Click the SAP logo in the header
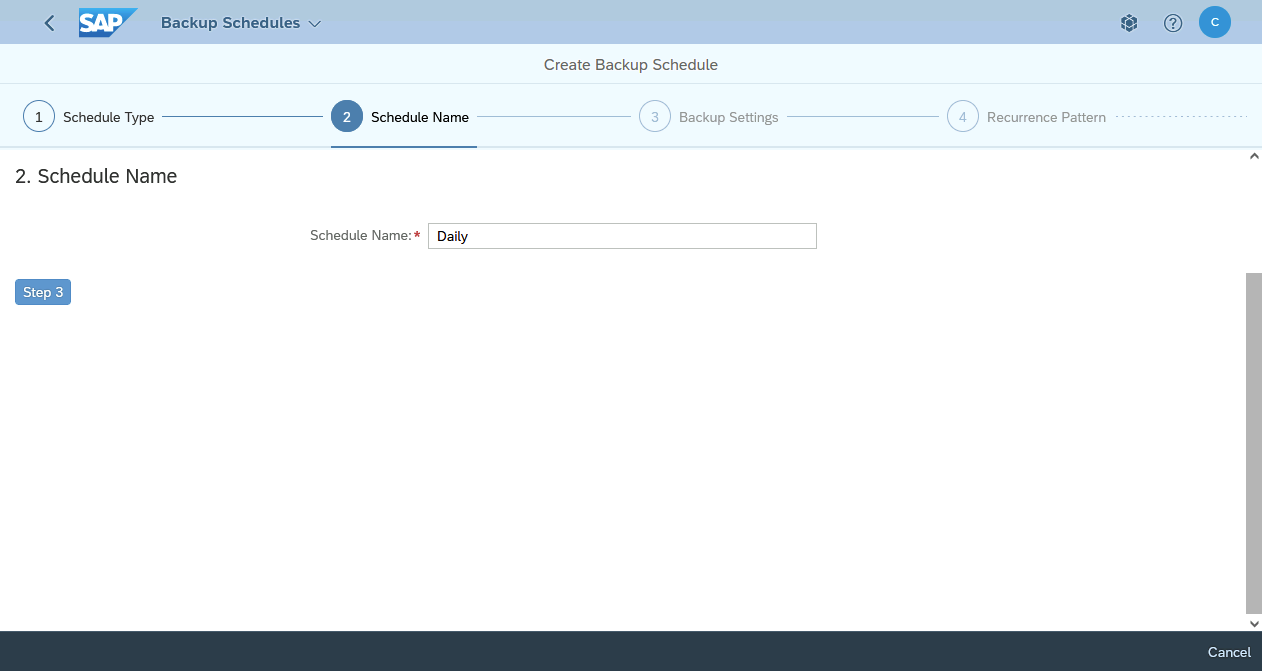The height and width of the screenshot is (671, 1262). click(x=107, y=22)
